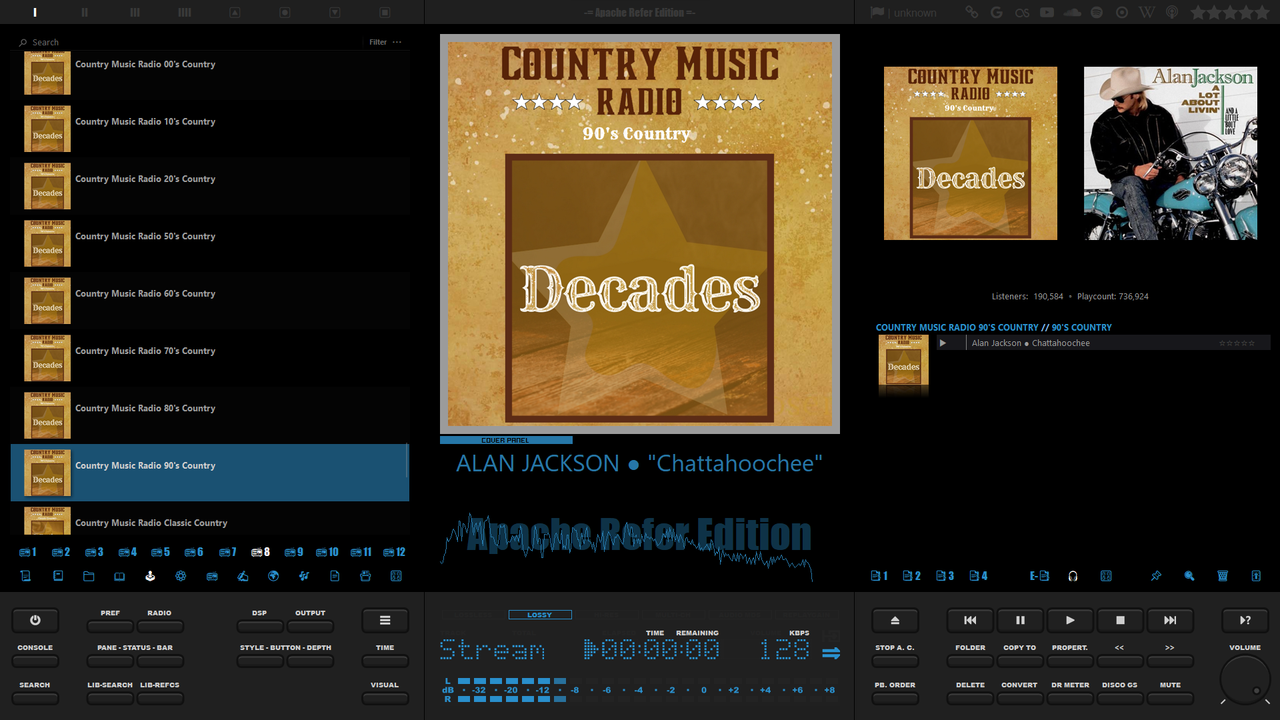1280x720 pixels.
Task: Click the scroll icon under radio presets
Action: pos(26,576)
